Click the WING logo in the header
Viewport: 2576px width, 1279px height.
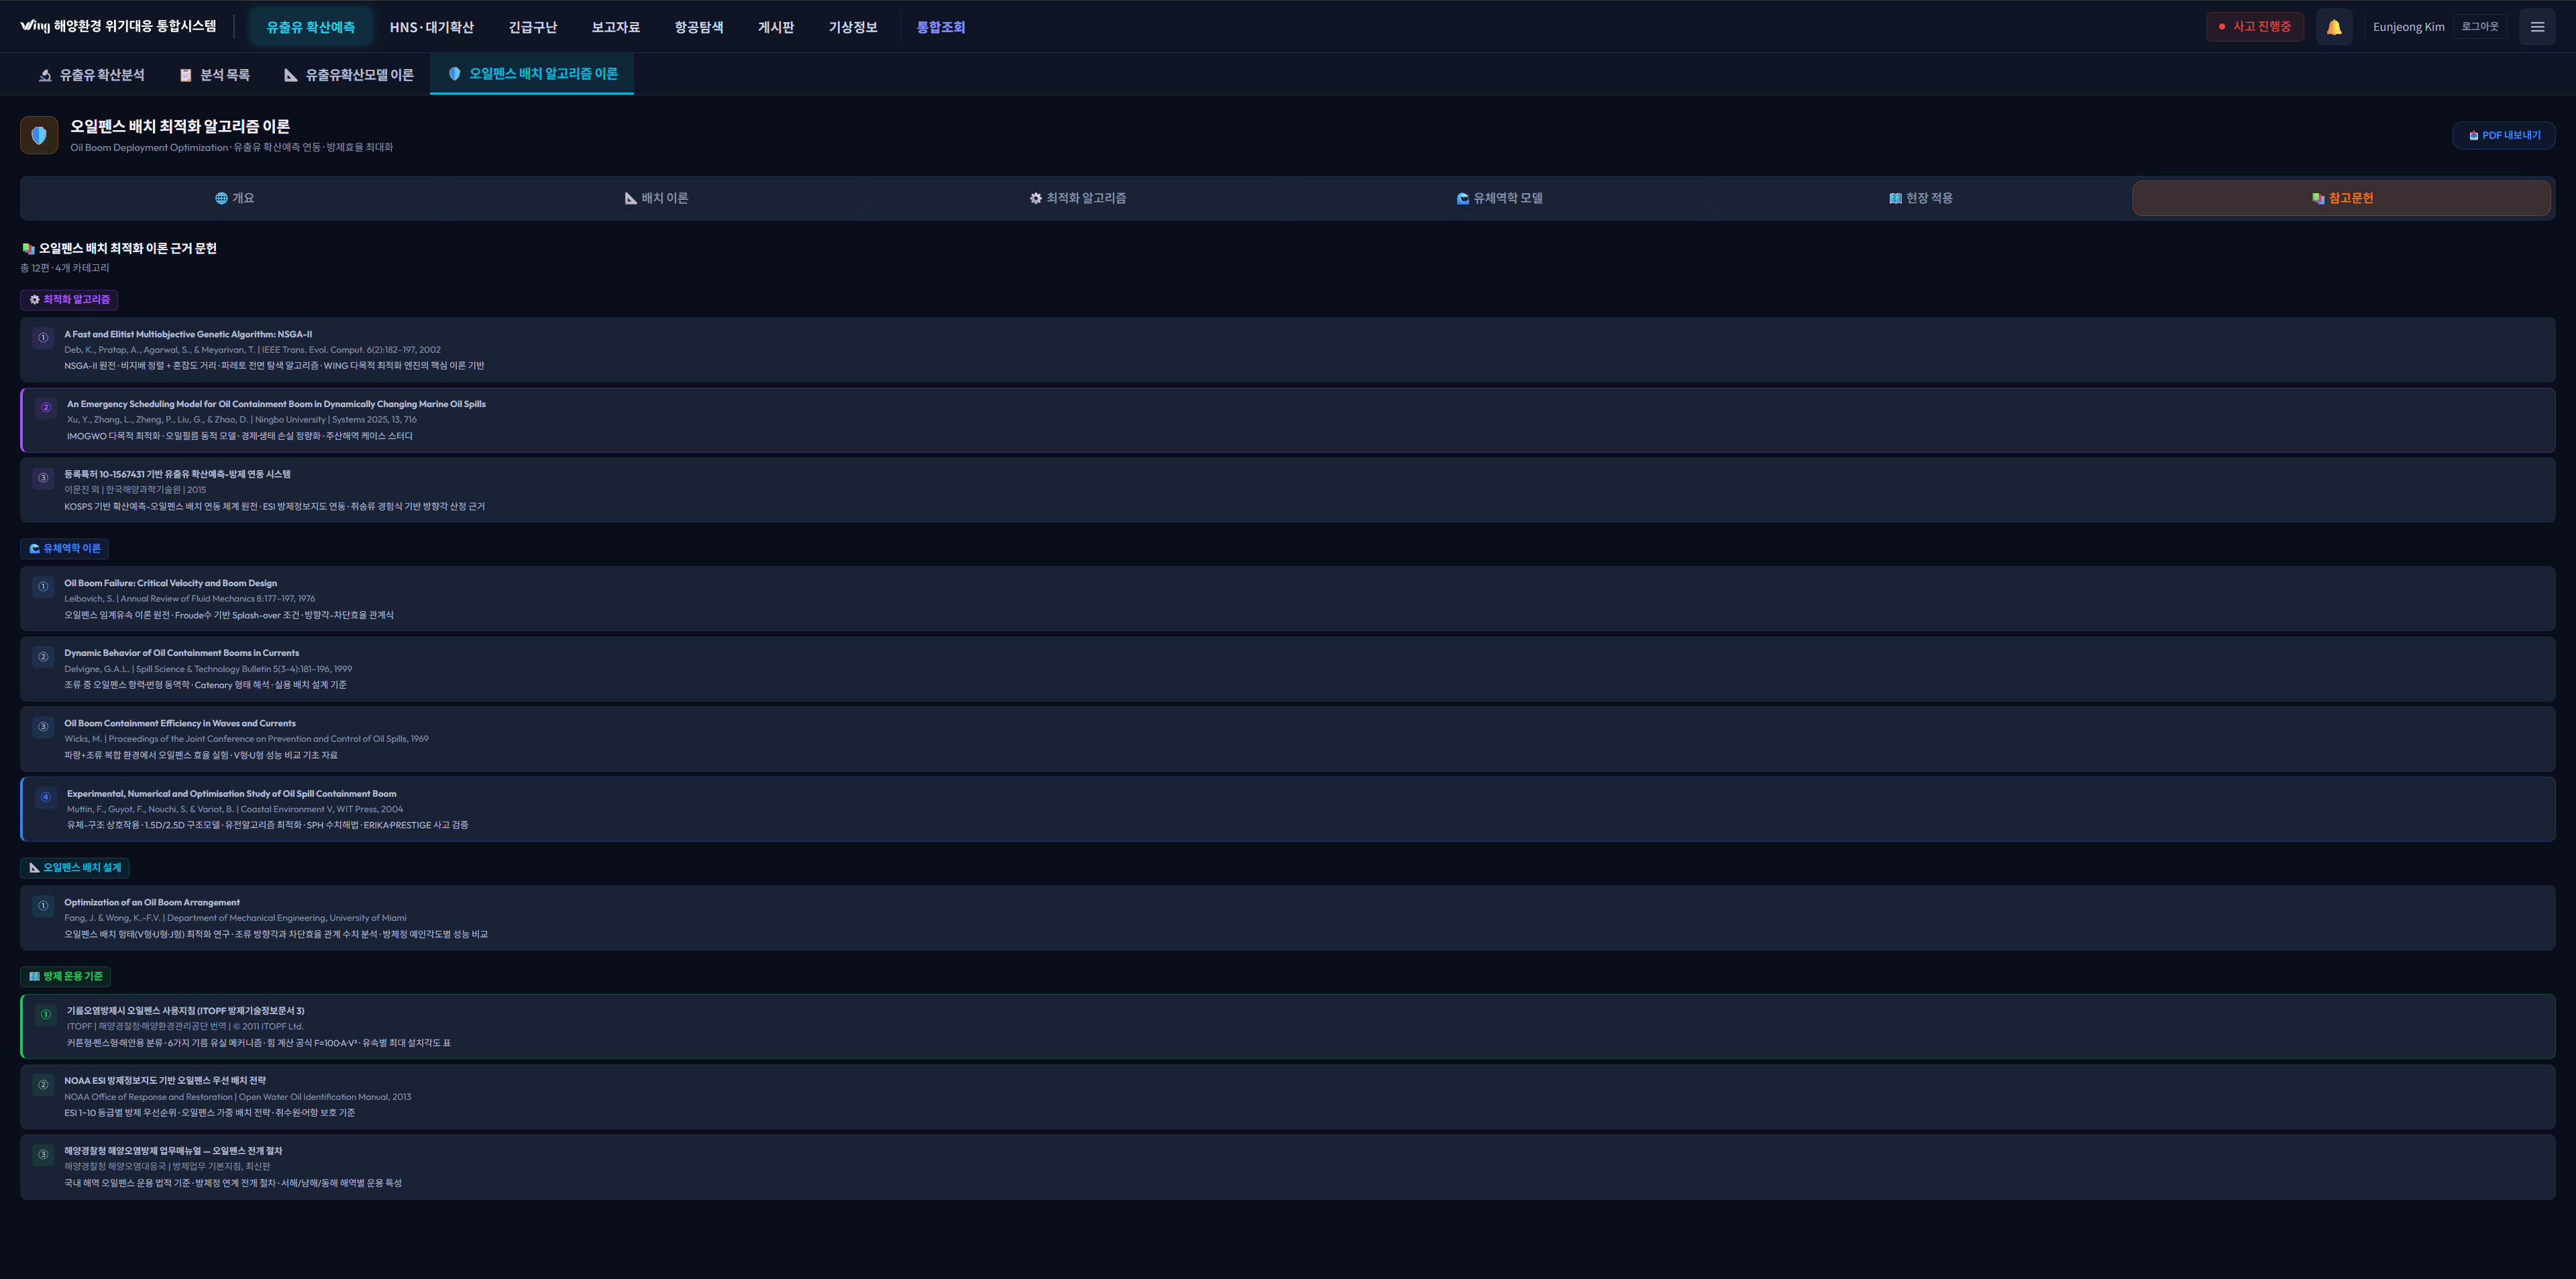click(x=34, y=26)
